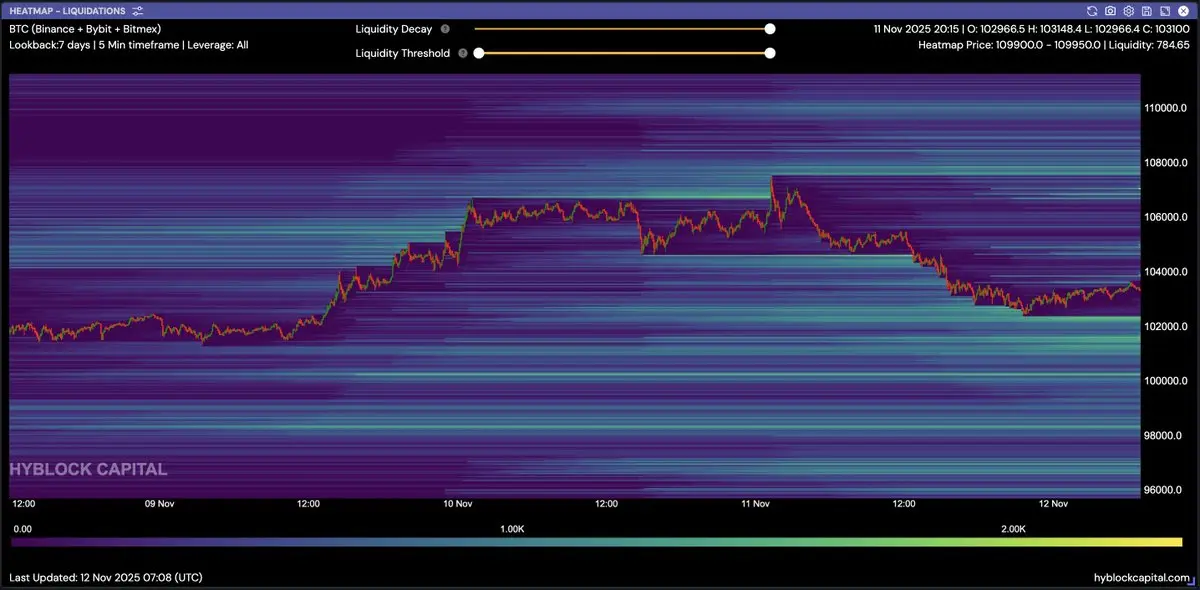This screenshot has width=1200, height=590.
Task: Click the Liquidity Decay slider track middle
Action: tap(622, 29)
